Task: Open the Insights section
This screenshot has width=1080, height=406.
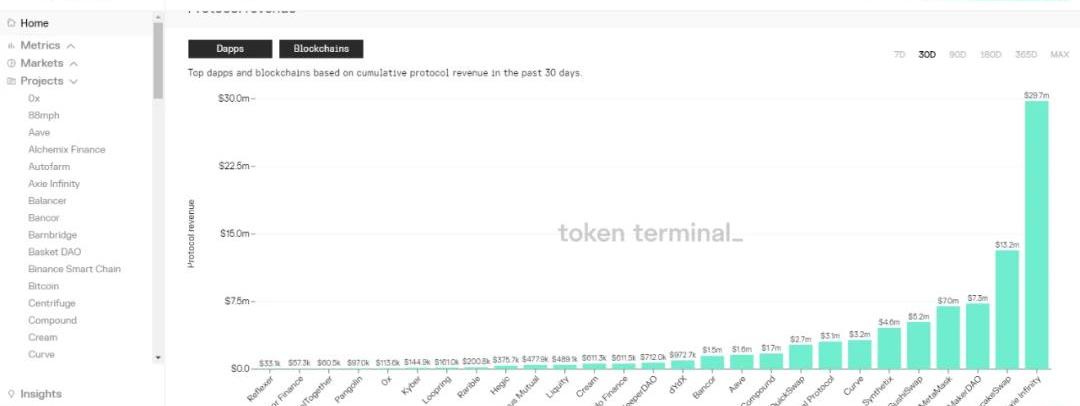Action: click(x=40, y=394)
